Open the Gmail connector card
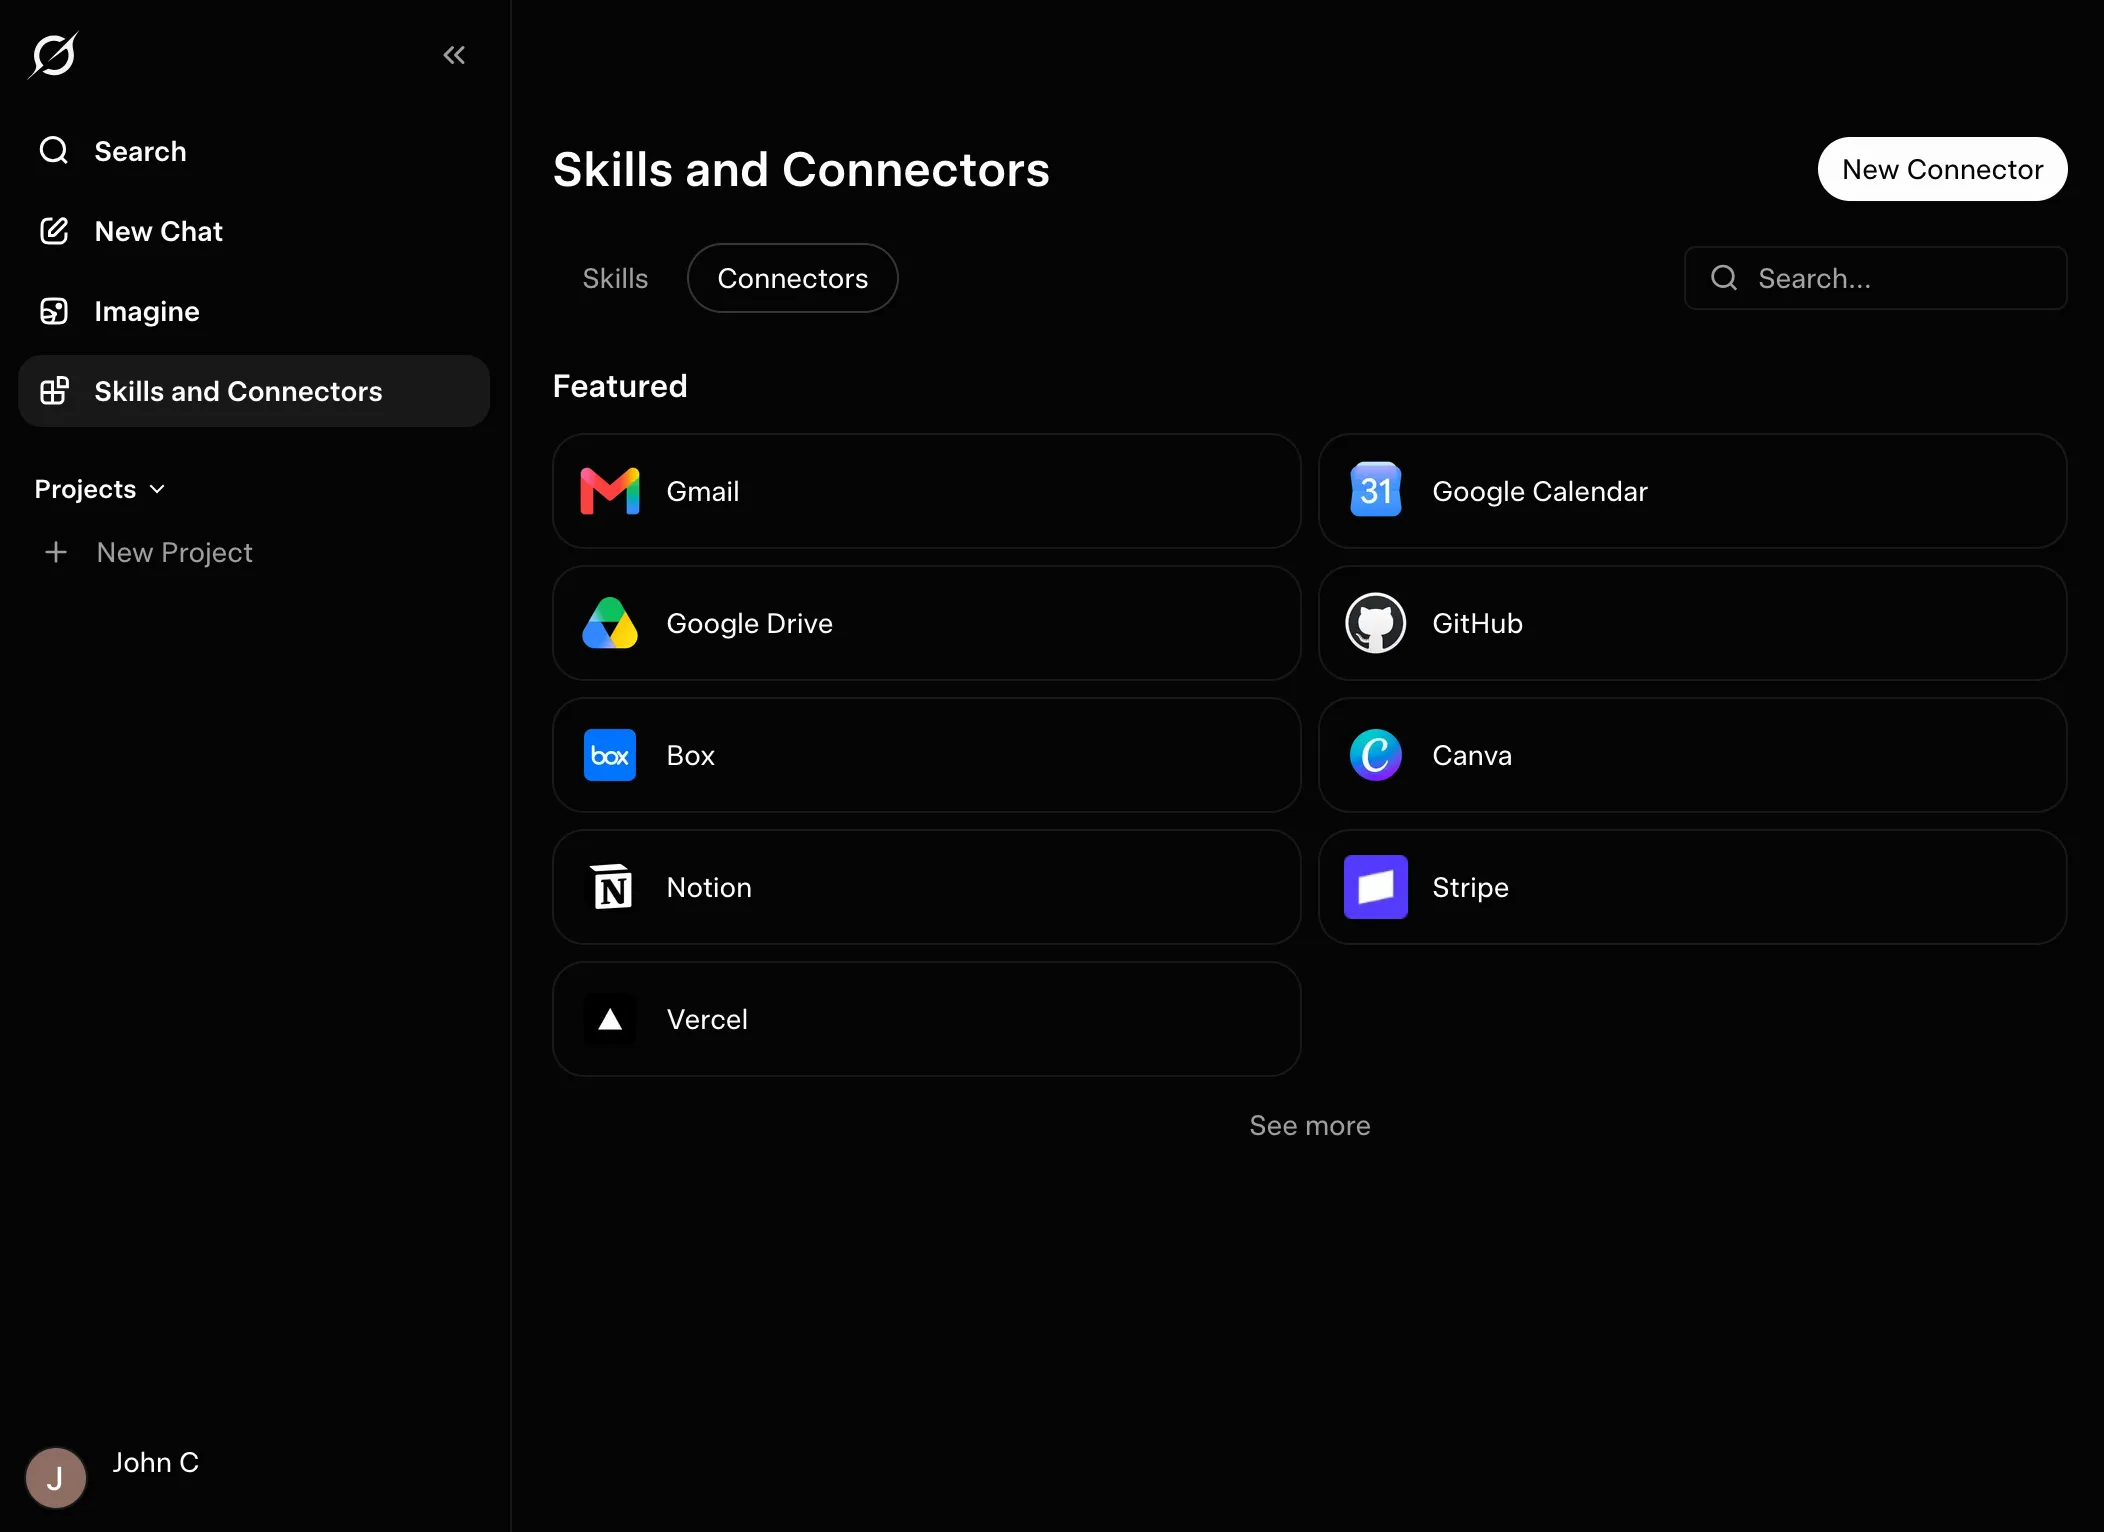 pos(927,491)
